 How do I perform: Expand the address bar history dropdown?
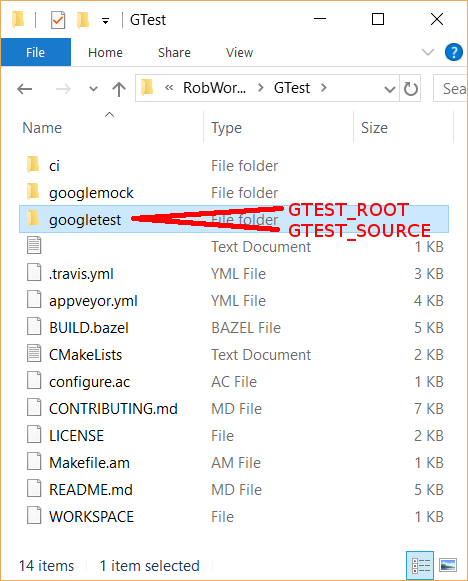pos(389,89)
